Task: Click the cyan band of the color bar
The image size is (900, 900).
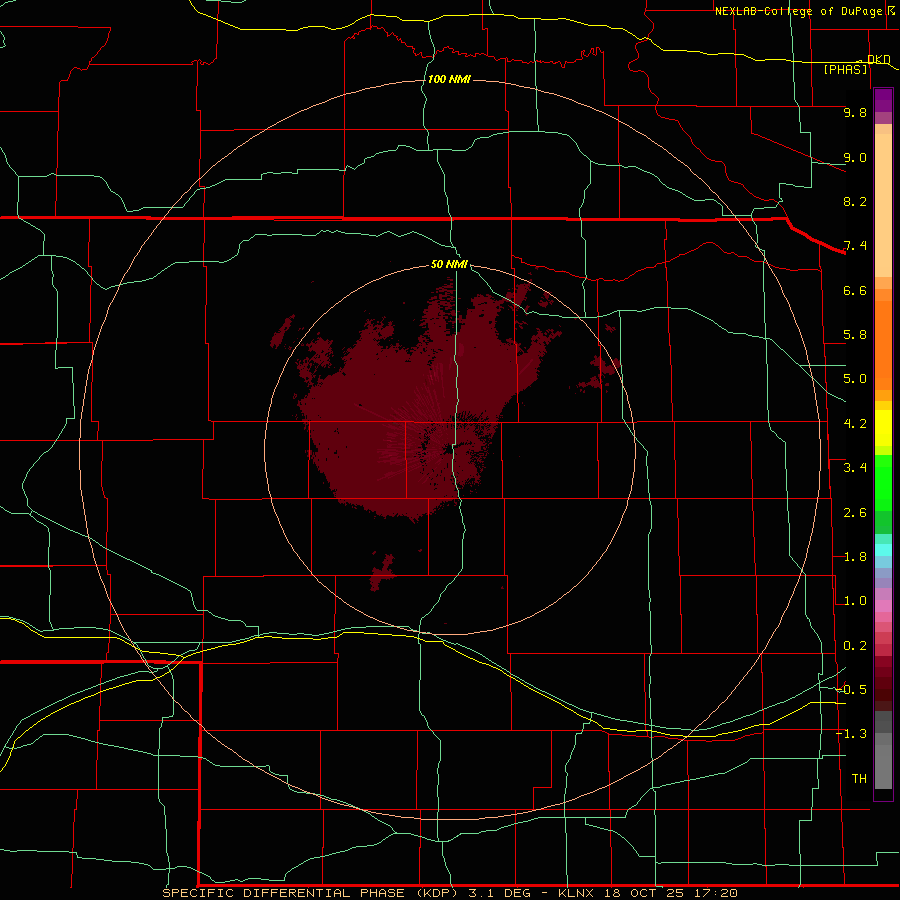Action: [x=883, y=550]
